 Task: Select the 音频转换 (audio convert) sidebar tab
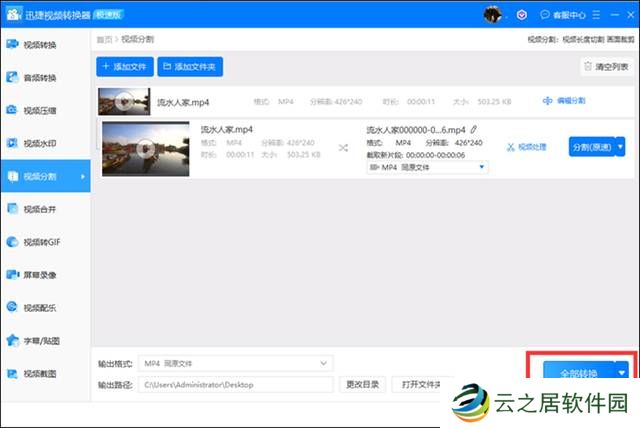pos(40,78)
